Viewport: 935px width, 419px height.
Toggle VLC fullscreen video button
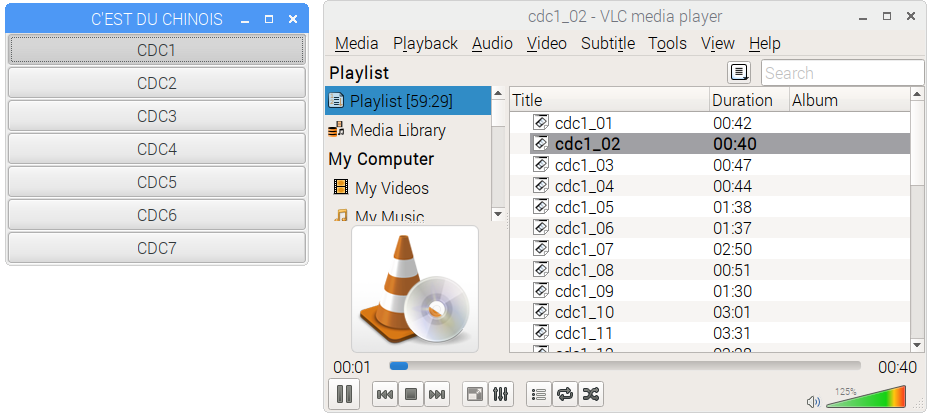click(x=475, y=394)
